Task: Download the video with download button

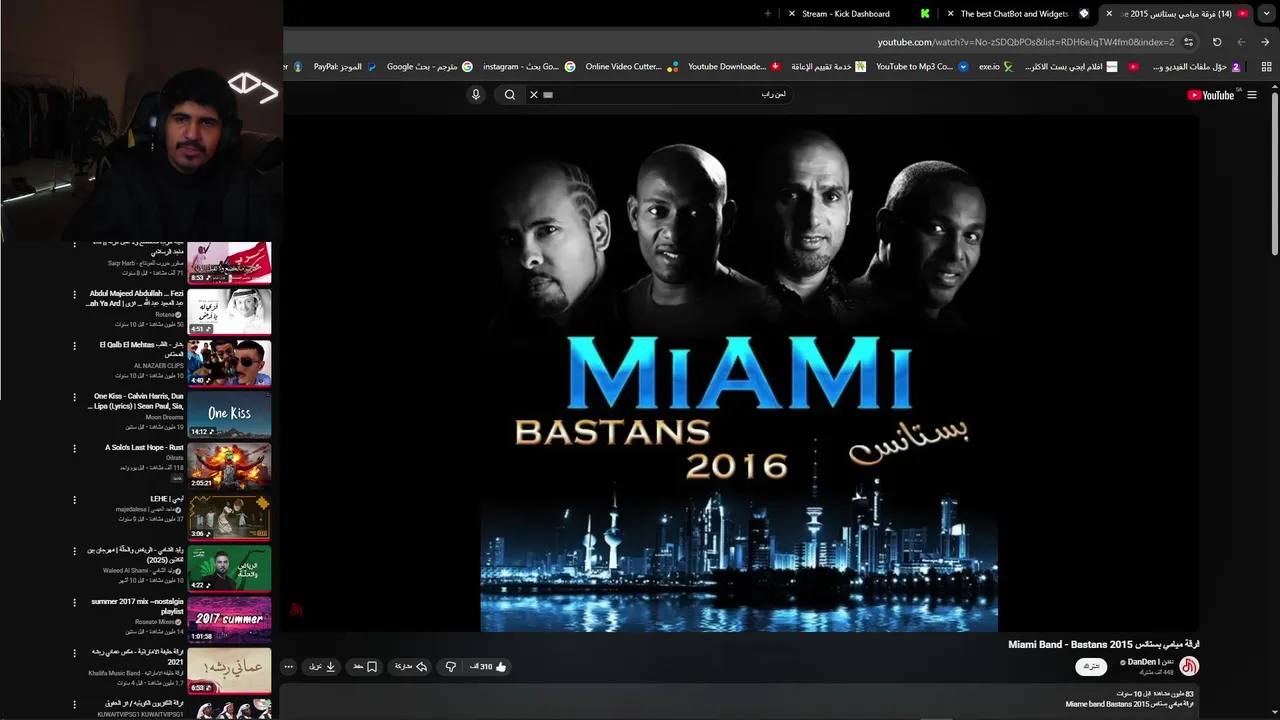Action: 322,666
